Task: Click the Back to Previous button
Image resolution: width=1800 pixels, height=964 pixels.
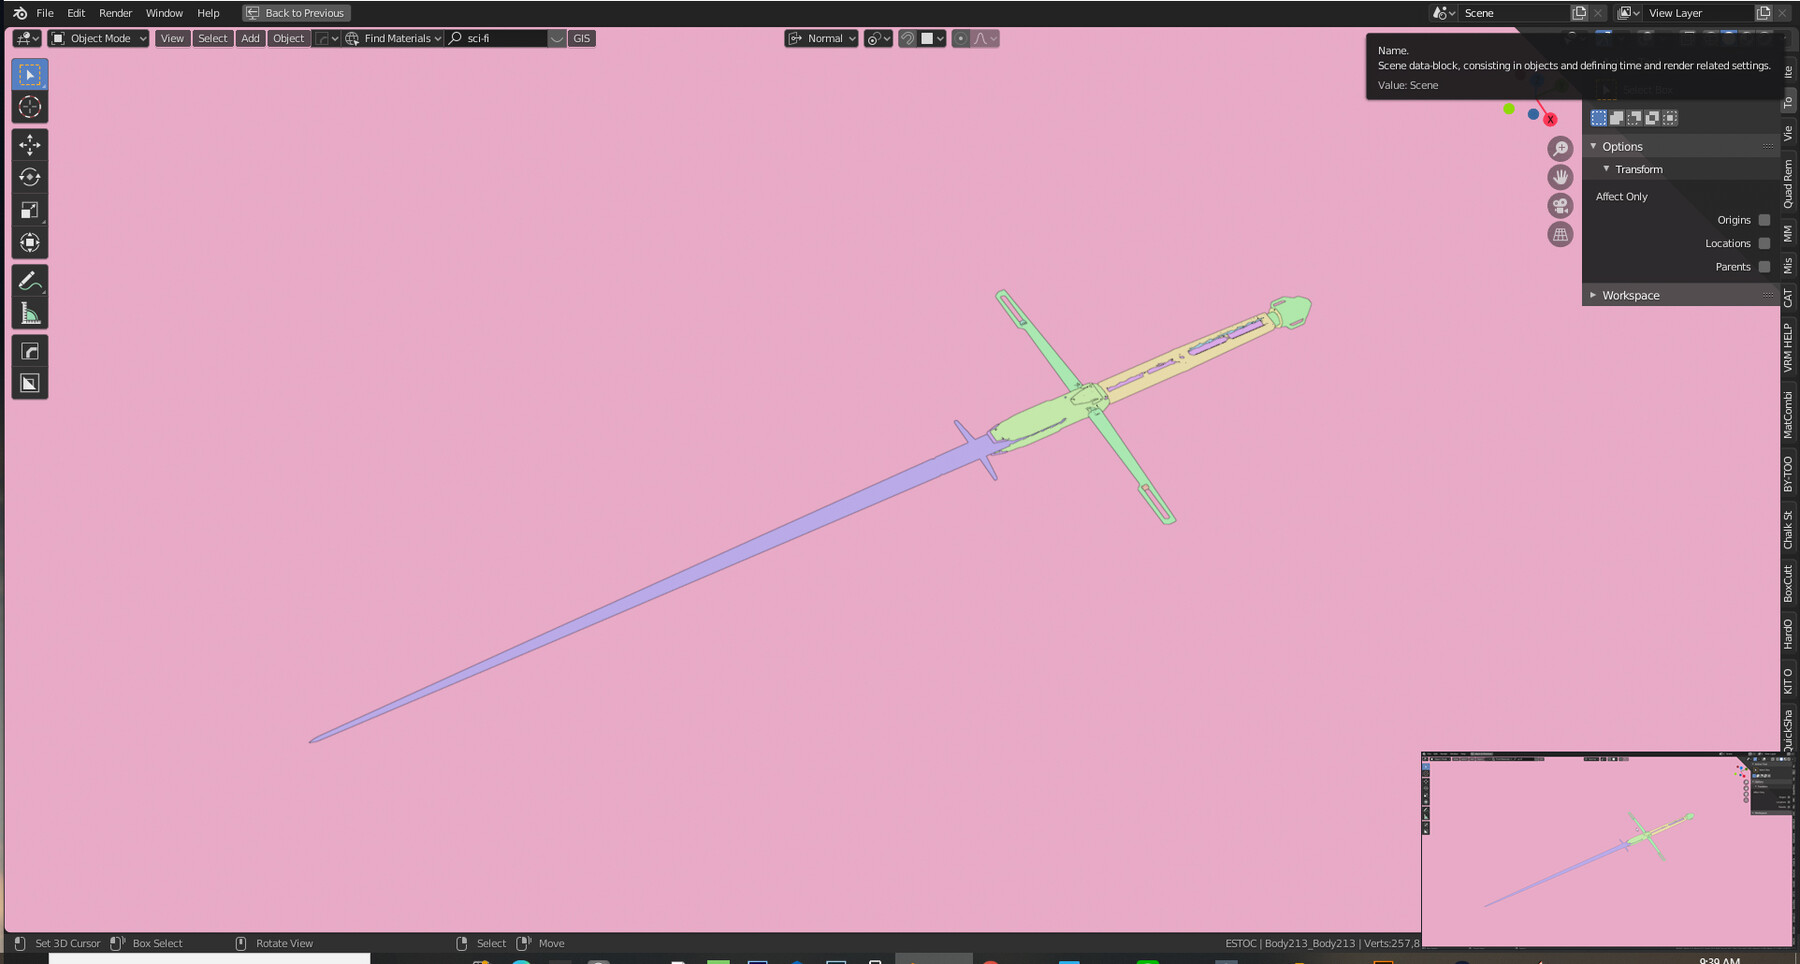Action: coord(295,13)
